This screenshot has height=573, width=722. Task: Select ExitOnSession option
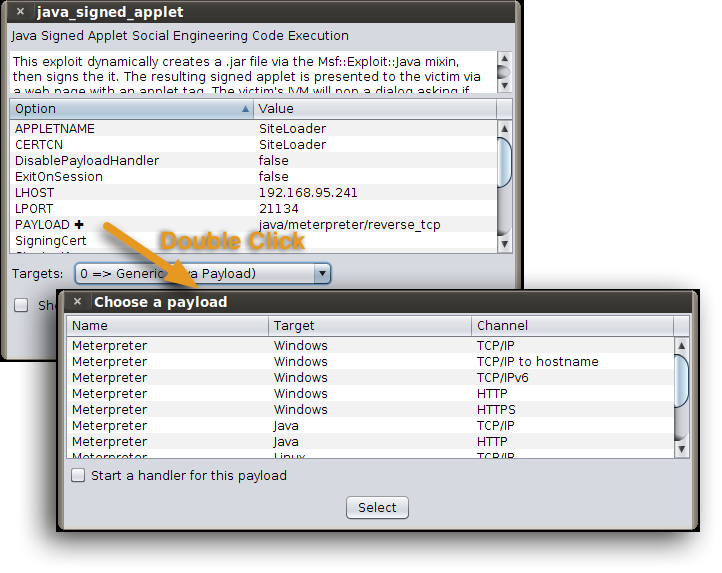(x=253, y=177)
